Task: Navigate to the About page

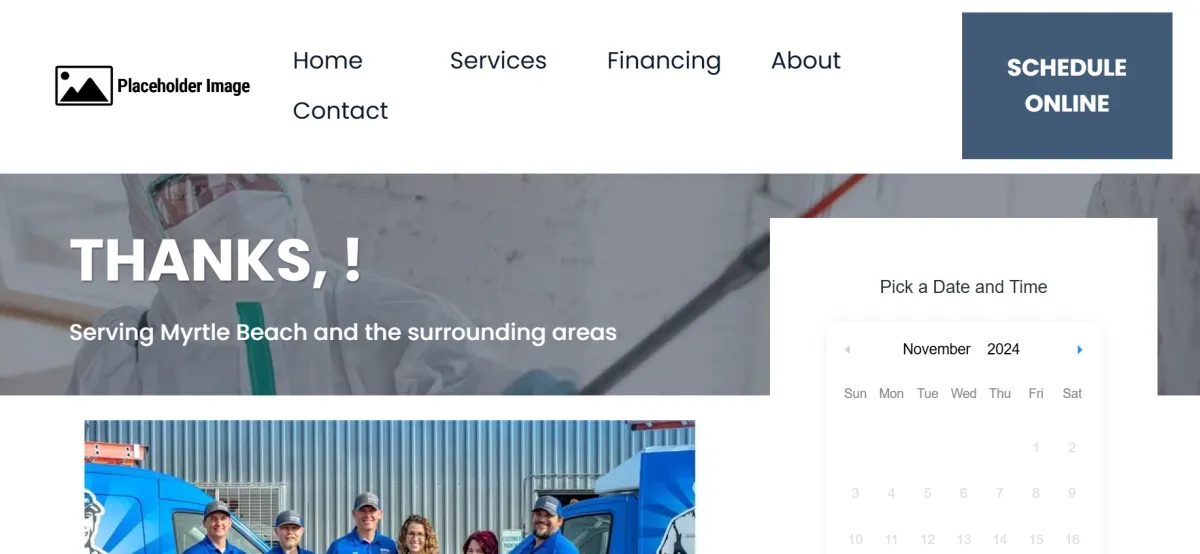Action: click(x=806, y=61)
